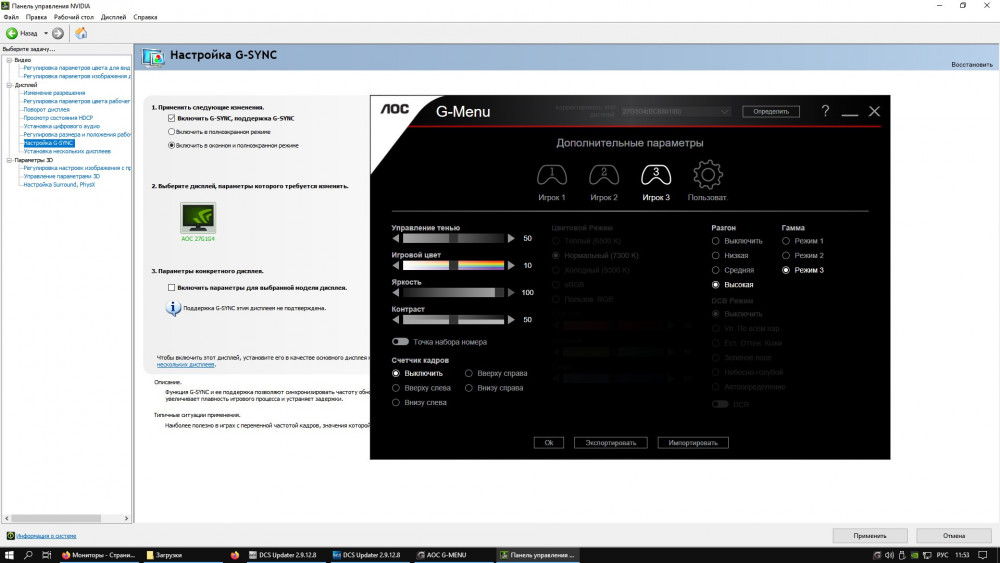Select Включить в оконном и полноэкранном режиме

tap(172, 145)
